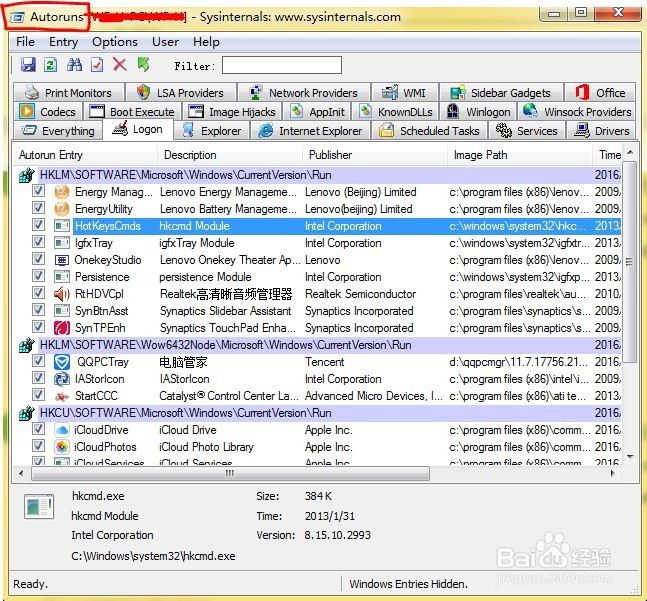Viewport: 647px width, 601px height.
Task: Open the Options menu
Action: point(115,42)
